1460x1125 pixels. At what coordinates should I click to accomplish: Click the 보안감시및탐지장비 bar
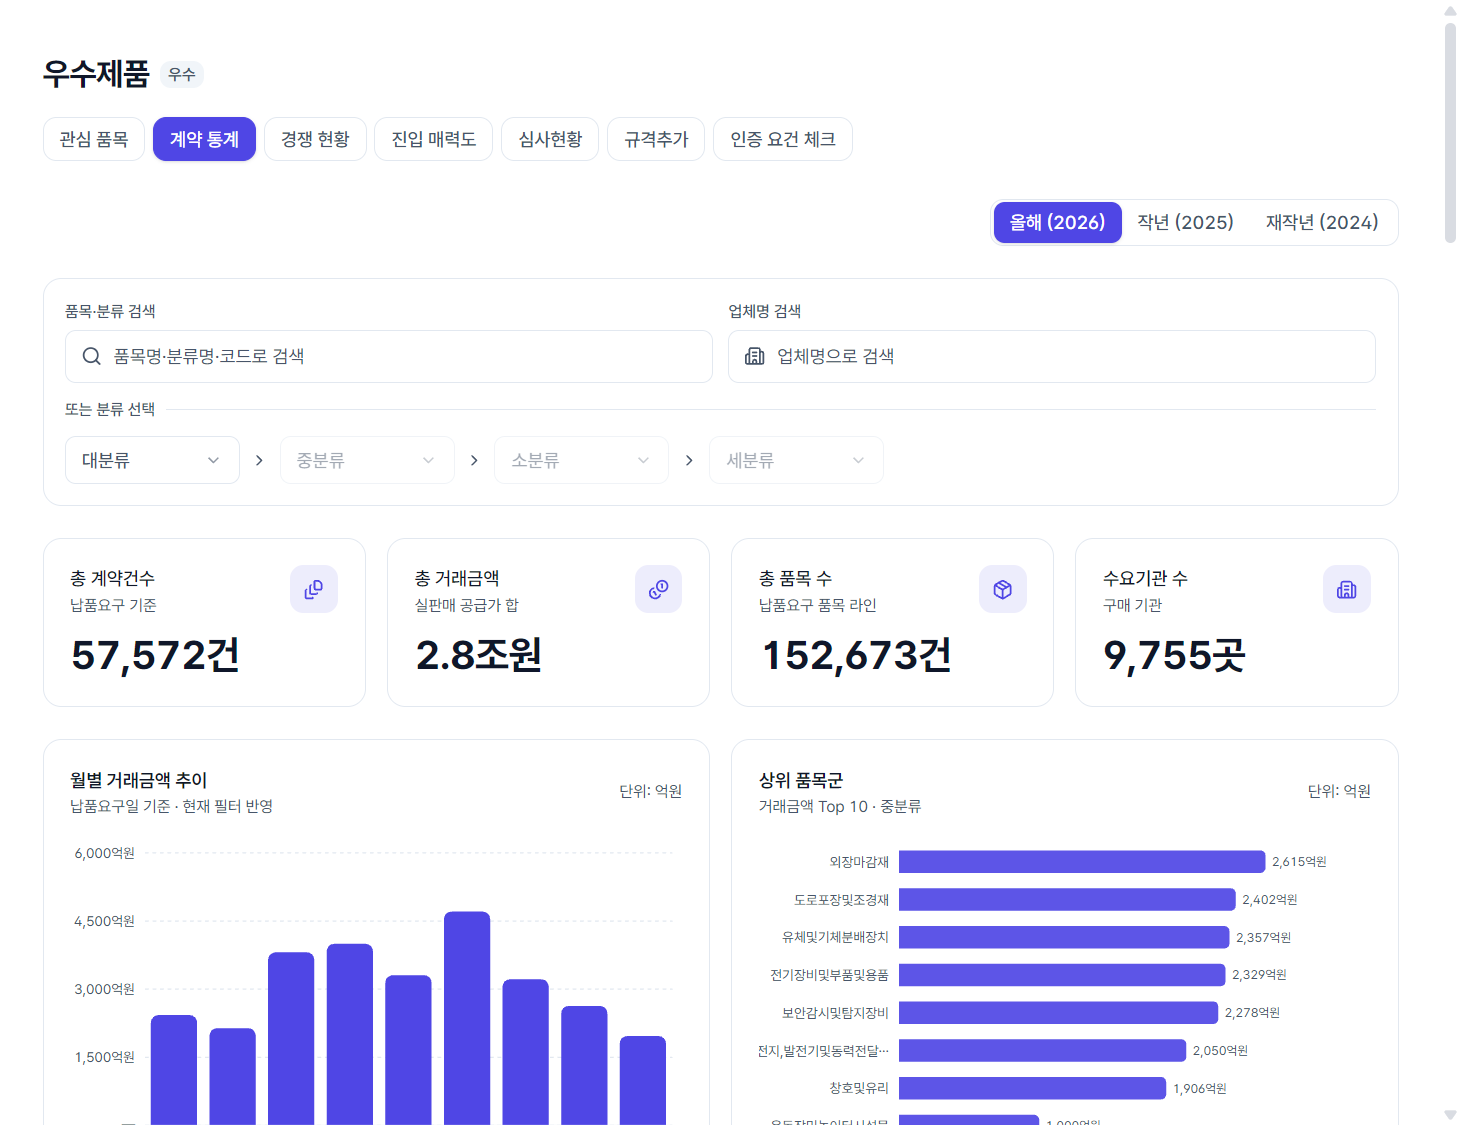coord(1059,1013)
